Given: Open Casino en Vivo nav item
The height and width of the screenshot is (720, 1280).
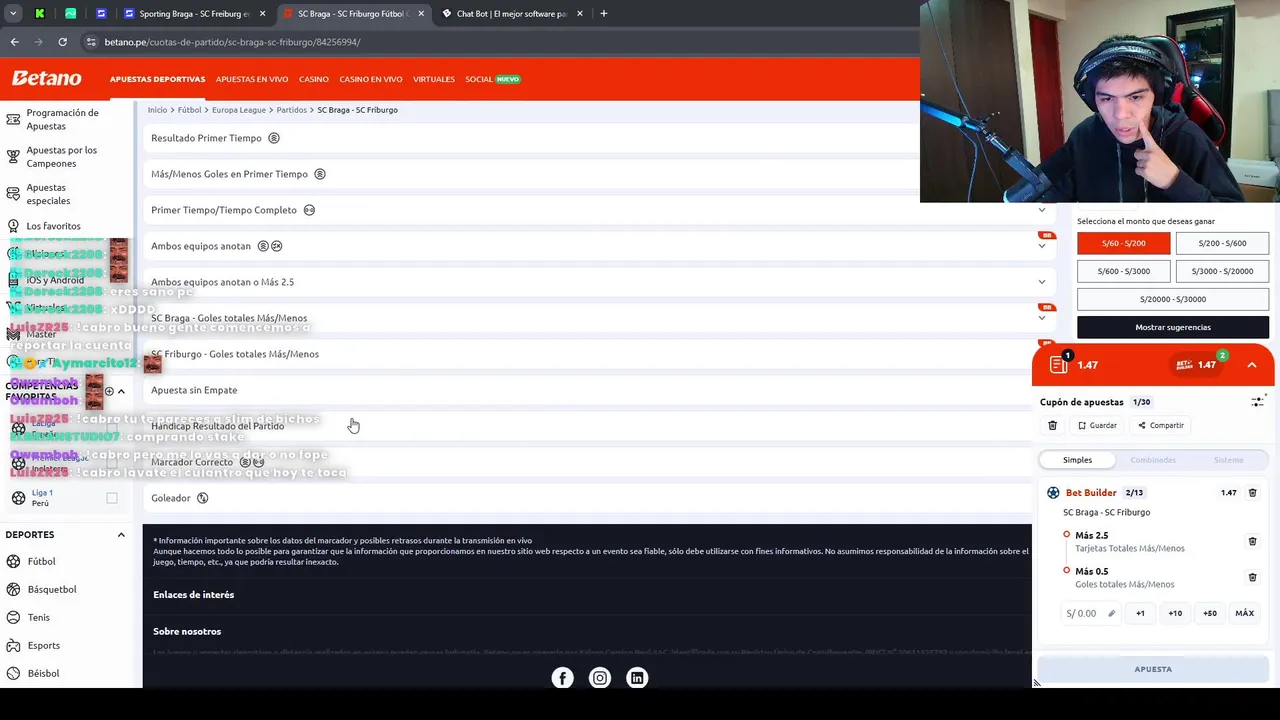Looking at the screenshot, I should point(371,79).
